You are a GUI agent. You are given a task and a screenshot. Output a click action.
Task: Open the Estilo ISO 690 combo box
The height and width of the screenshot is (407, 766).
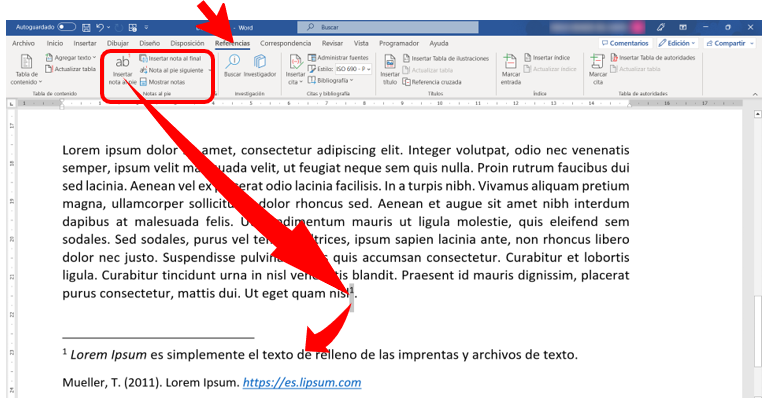point(353,69)
